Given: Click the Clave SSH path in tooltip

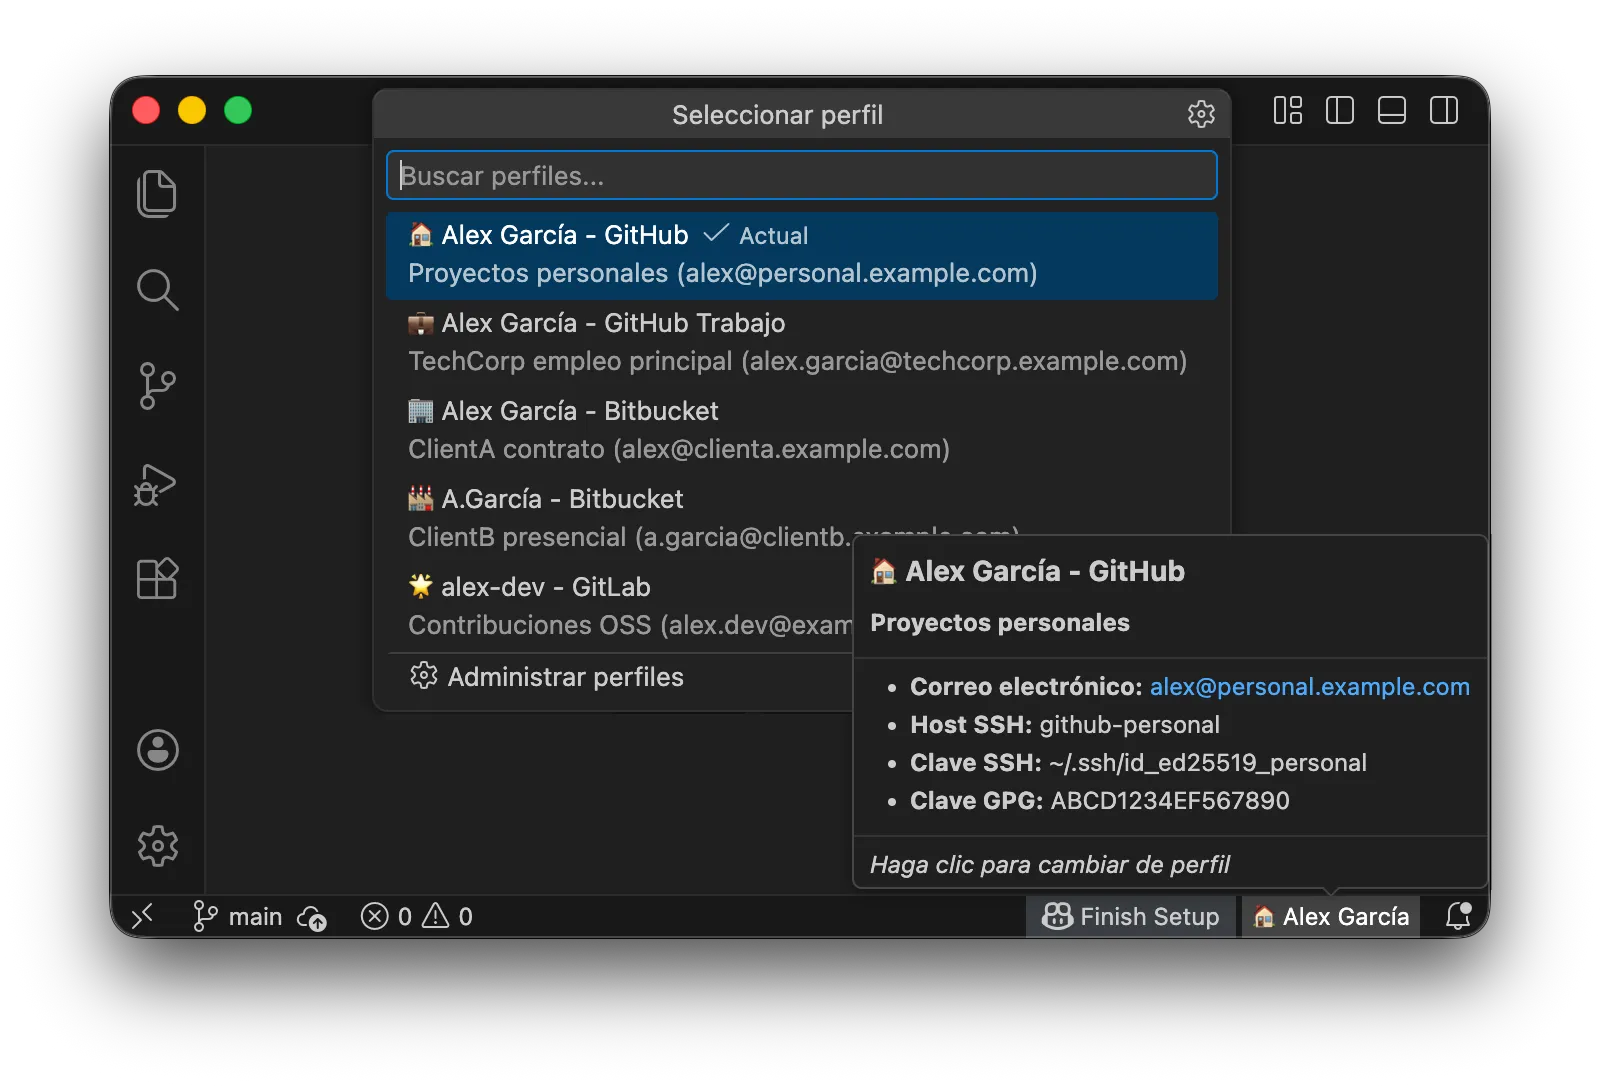Looking at the screenshot, I should click(1207, 763).
